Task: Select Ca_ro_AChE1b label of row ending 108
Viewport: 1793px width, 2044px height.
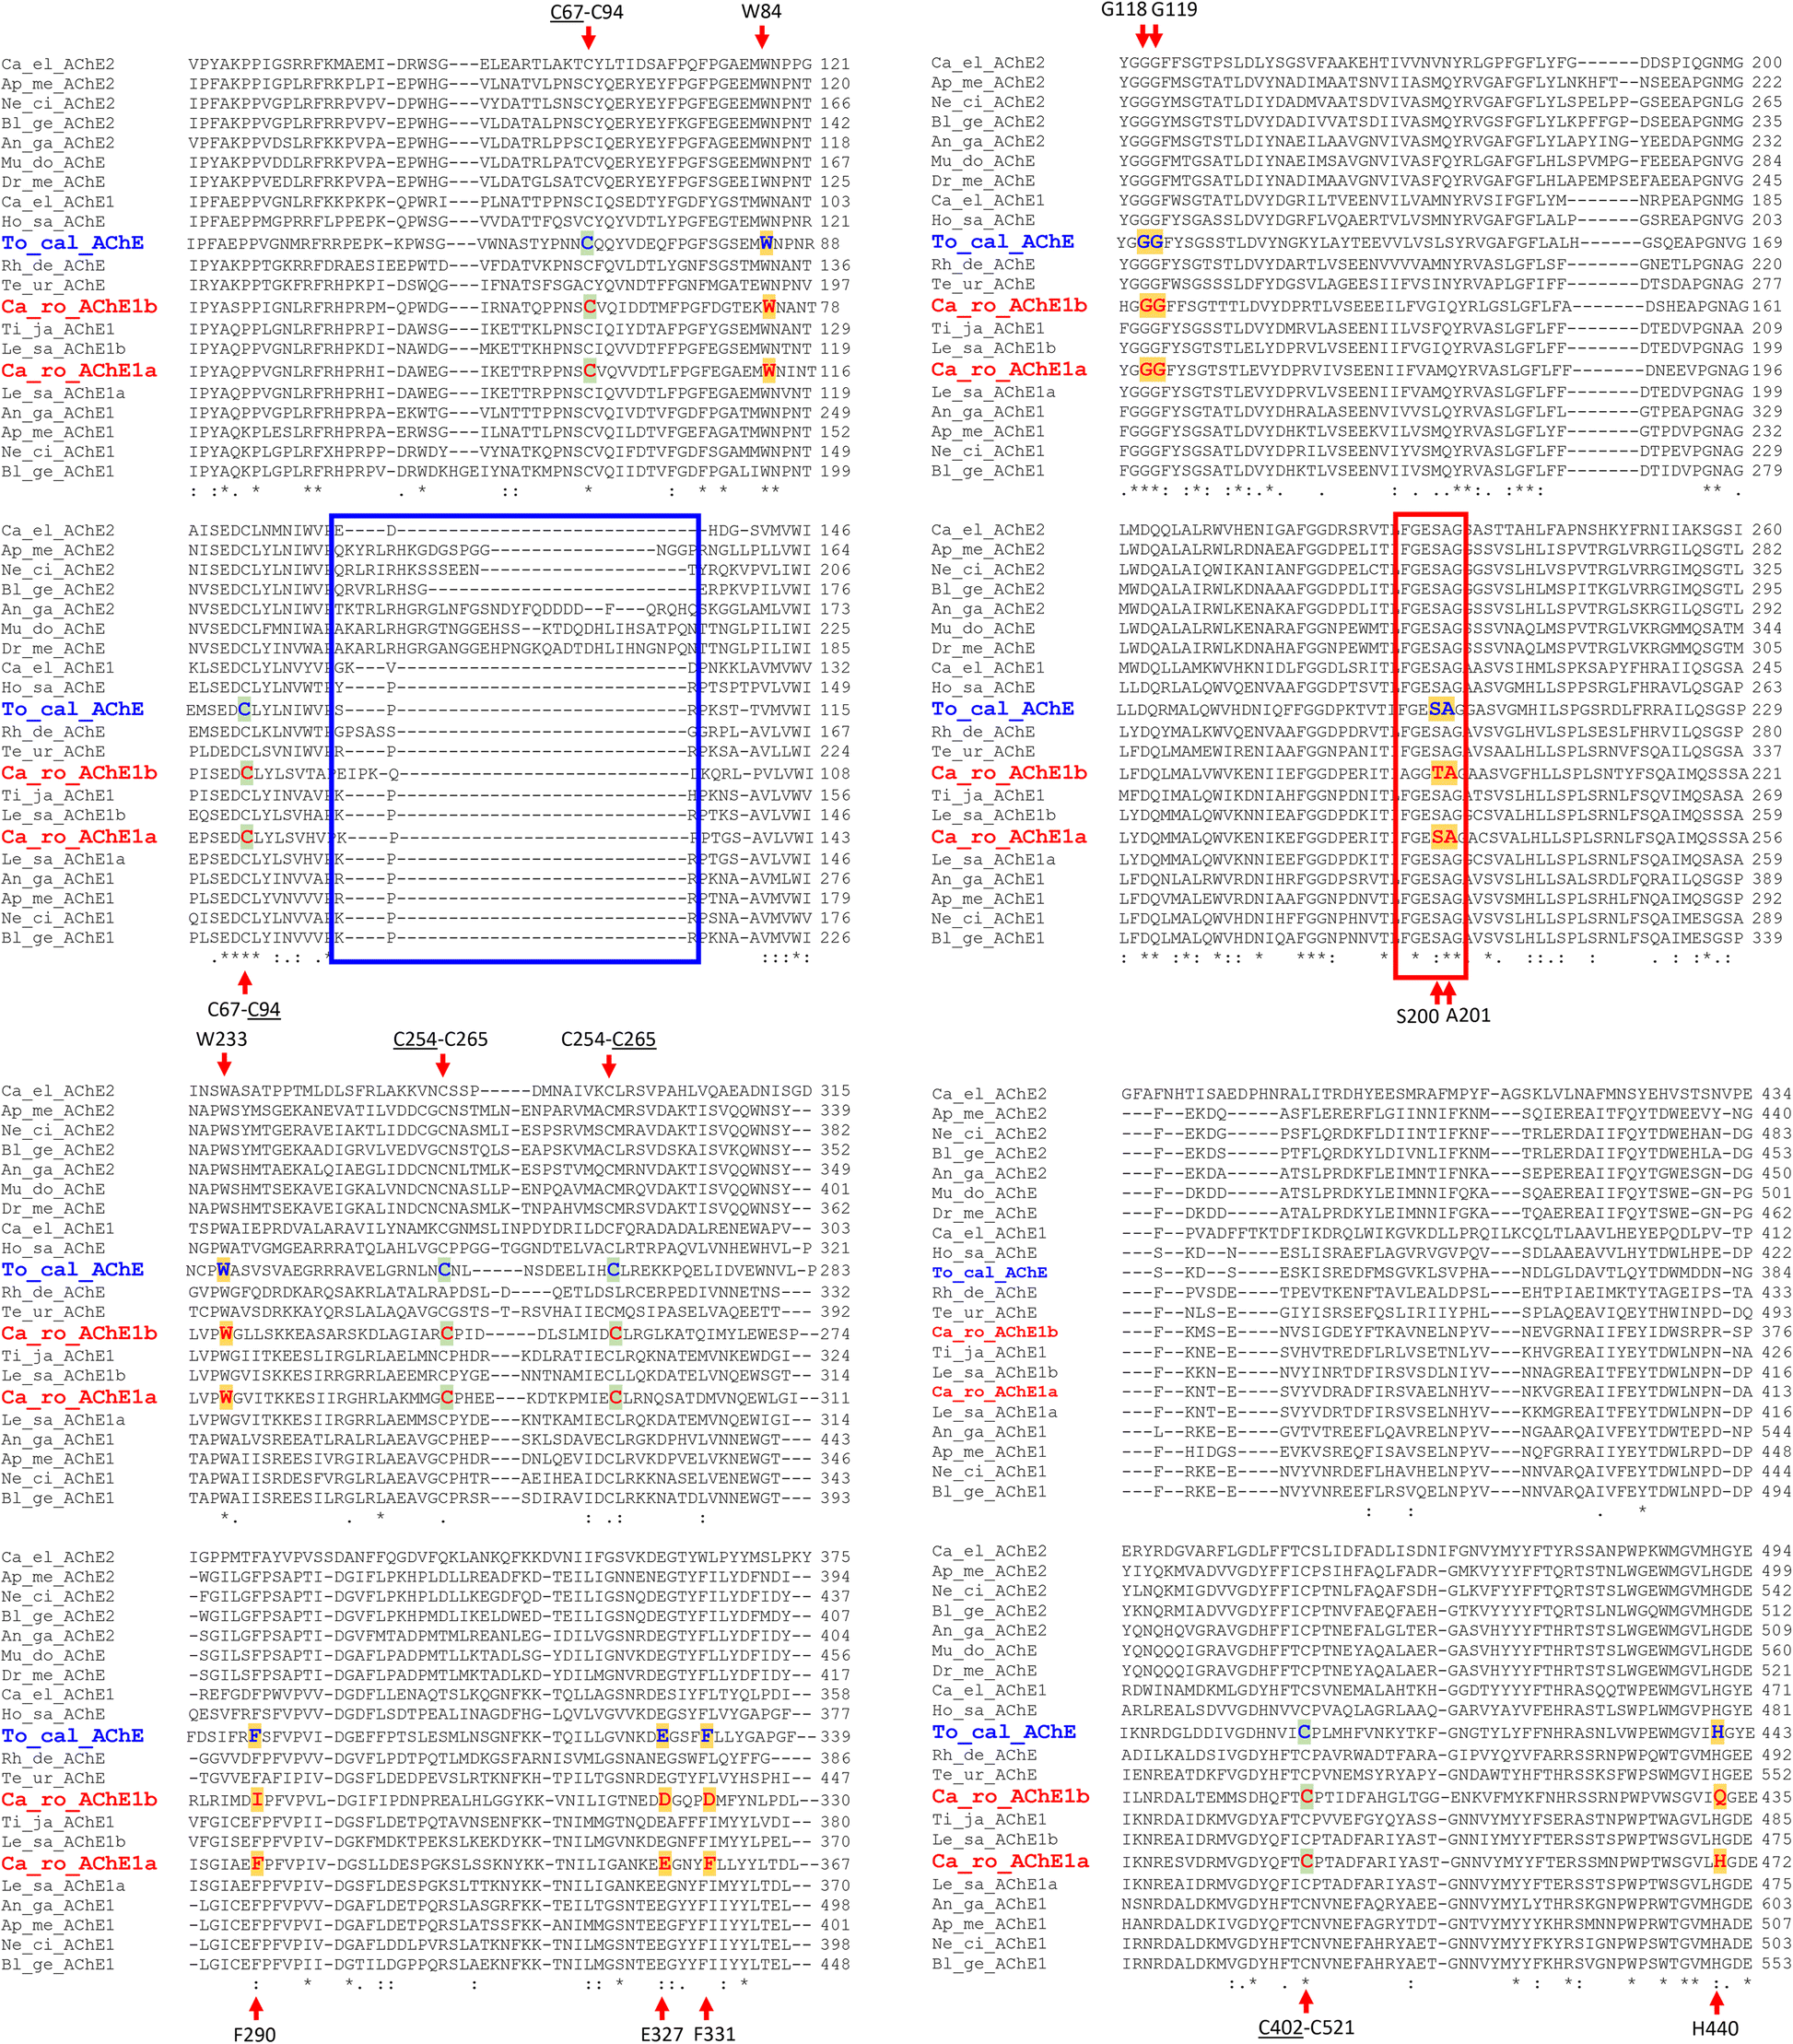Action: pyautogui.click(x=79, y=773)
